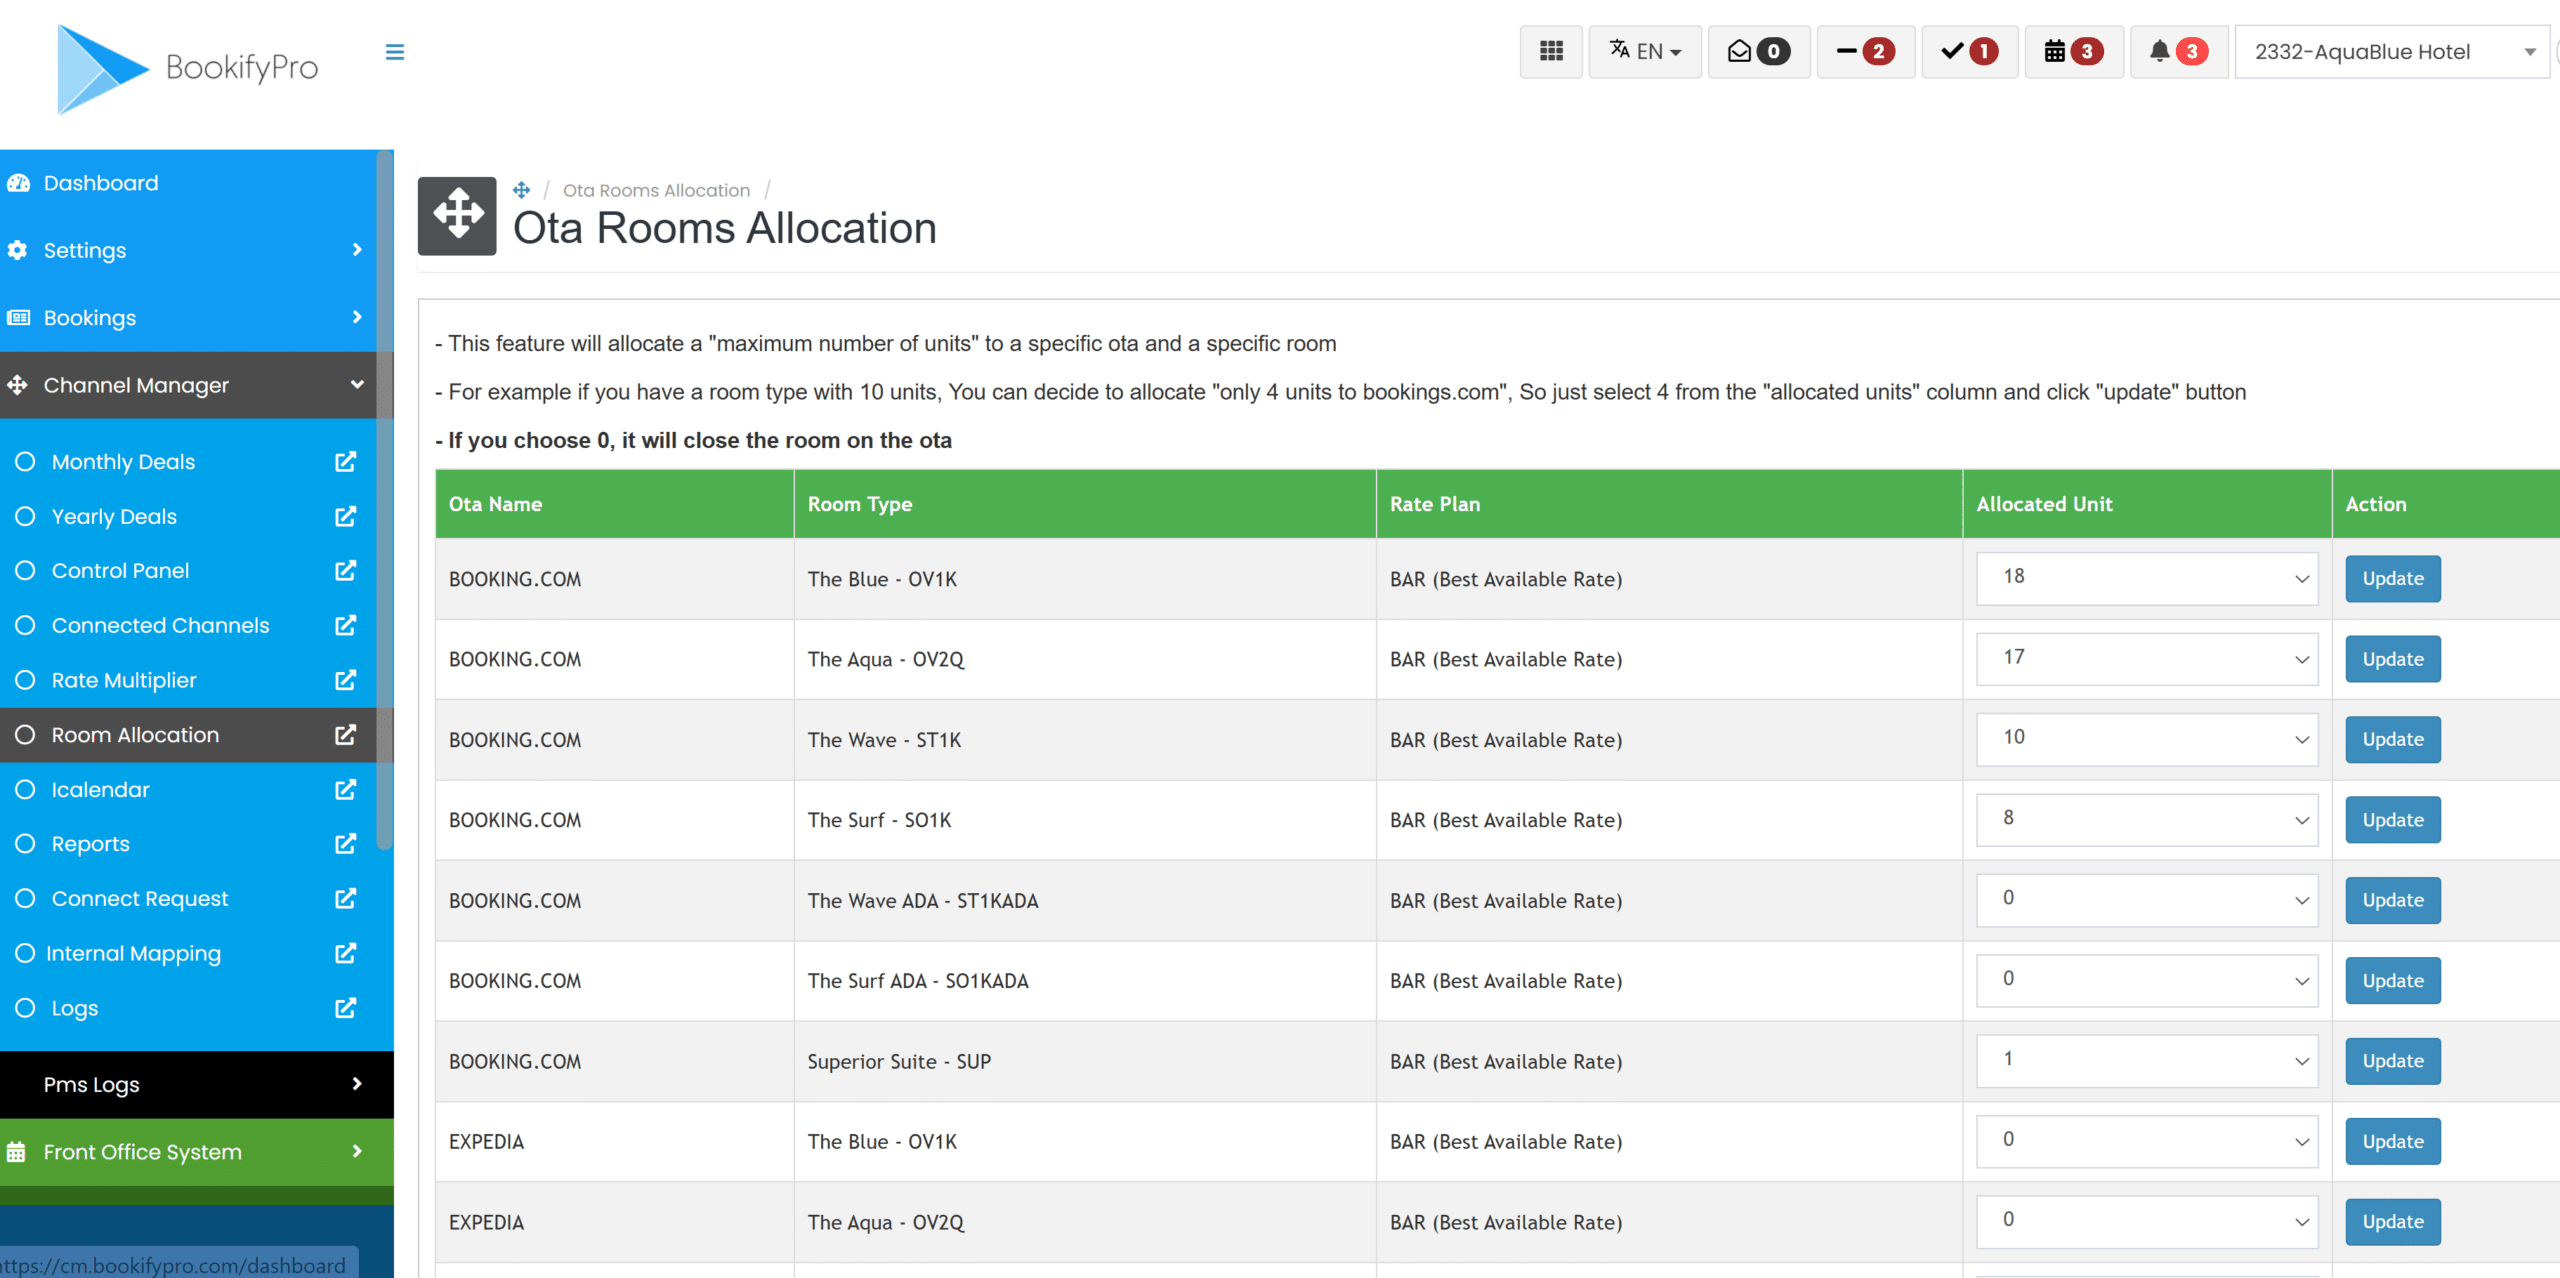Open the hotel selector showing 2332-AquaBlue Hotel

point(2391,51)
